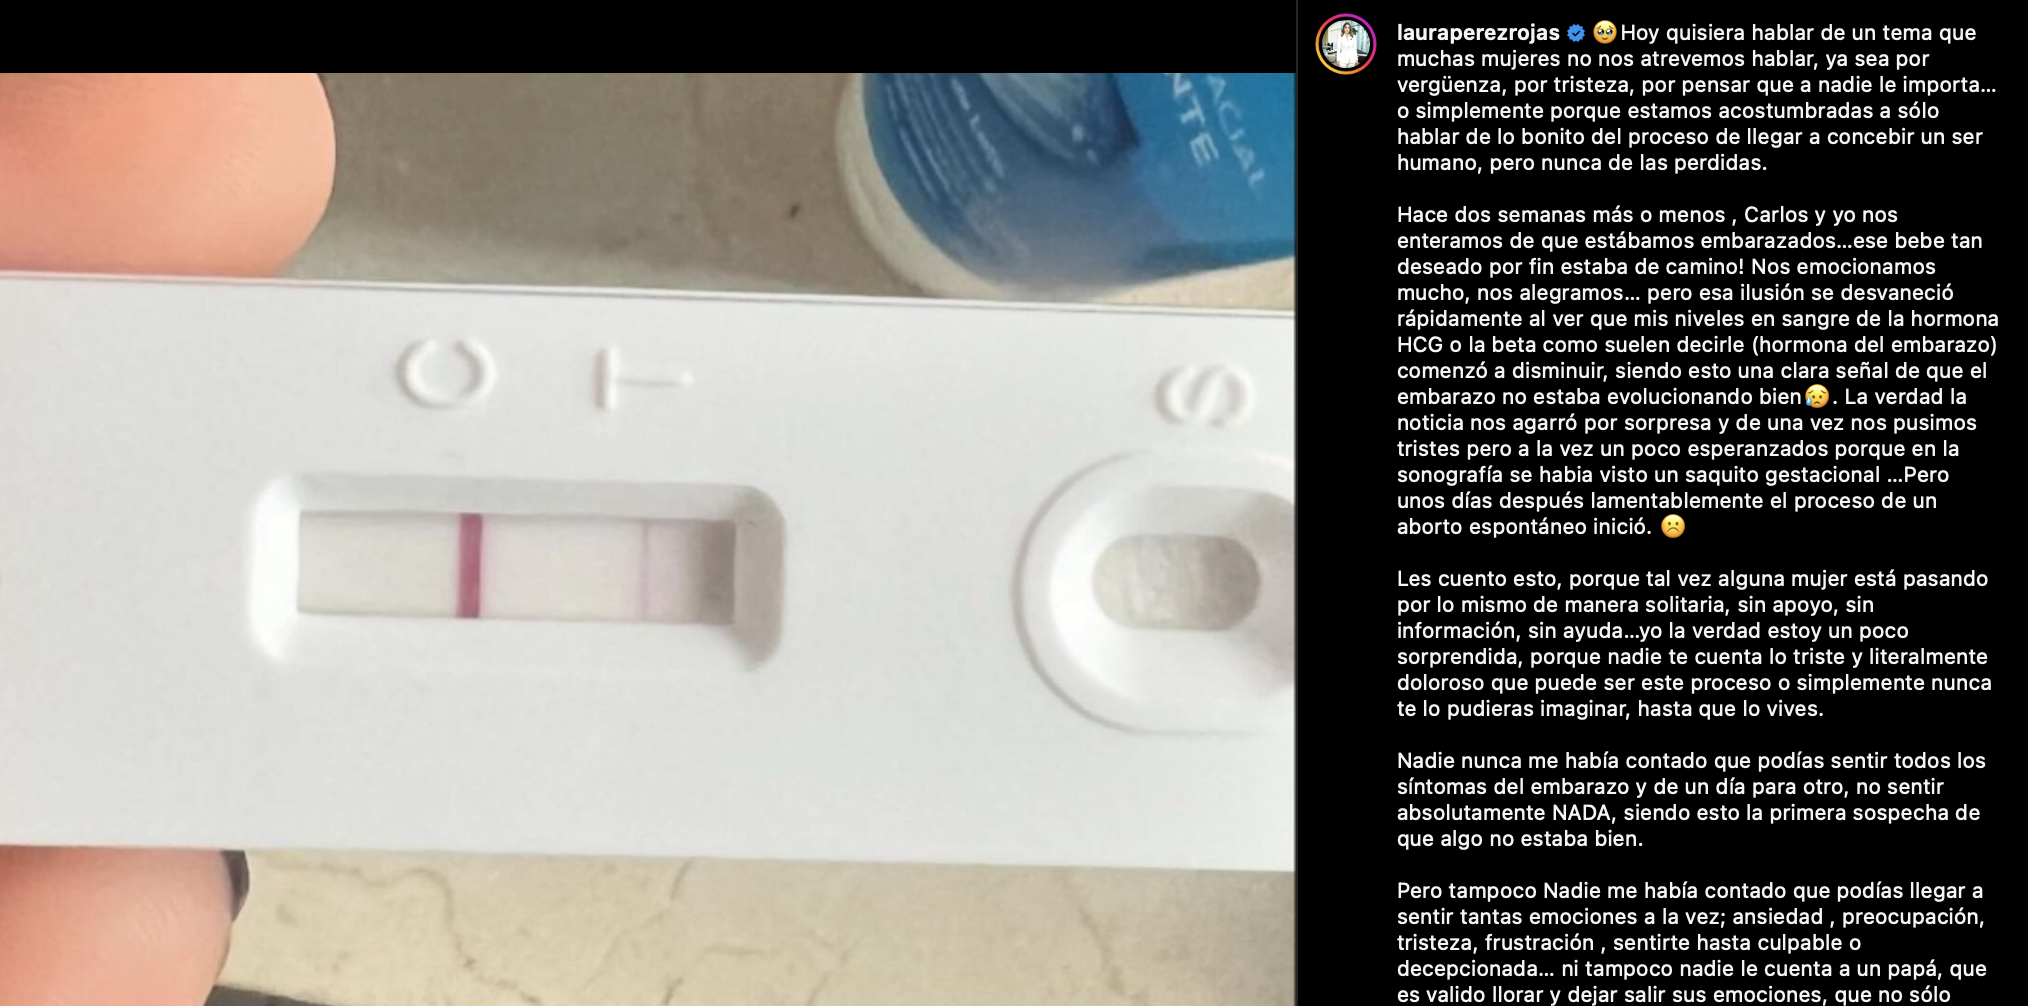Viewport: 2028px width, 1006px height.
Task: Click the black bar above the photo
Action: 648,36
